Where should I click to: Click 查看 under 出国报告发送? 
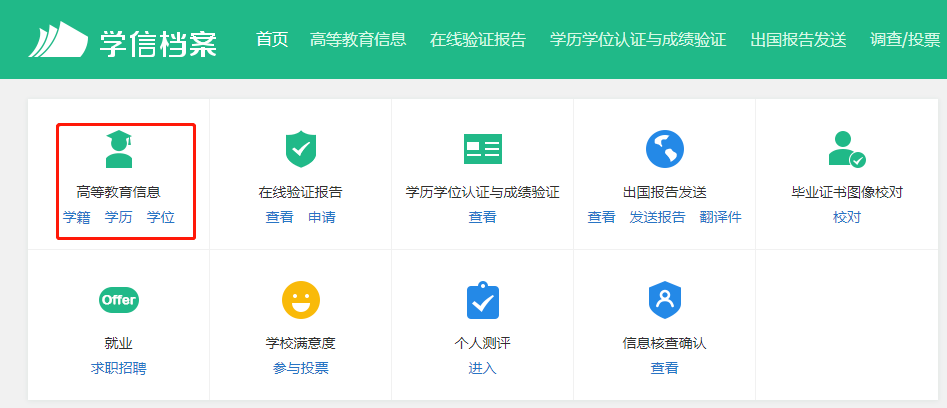(602, 217)
